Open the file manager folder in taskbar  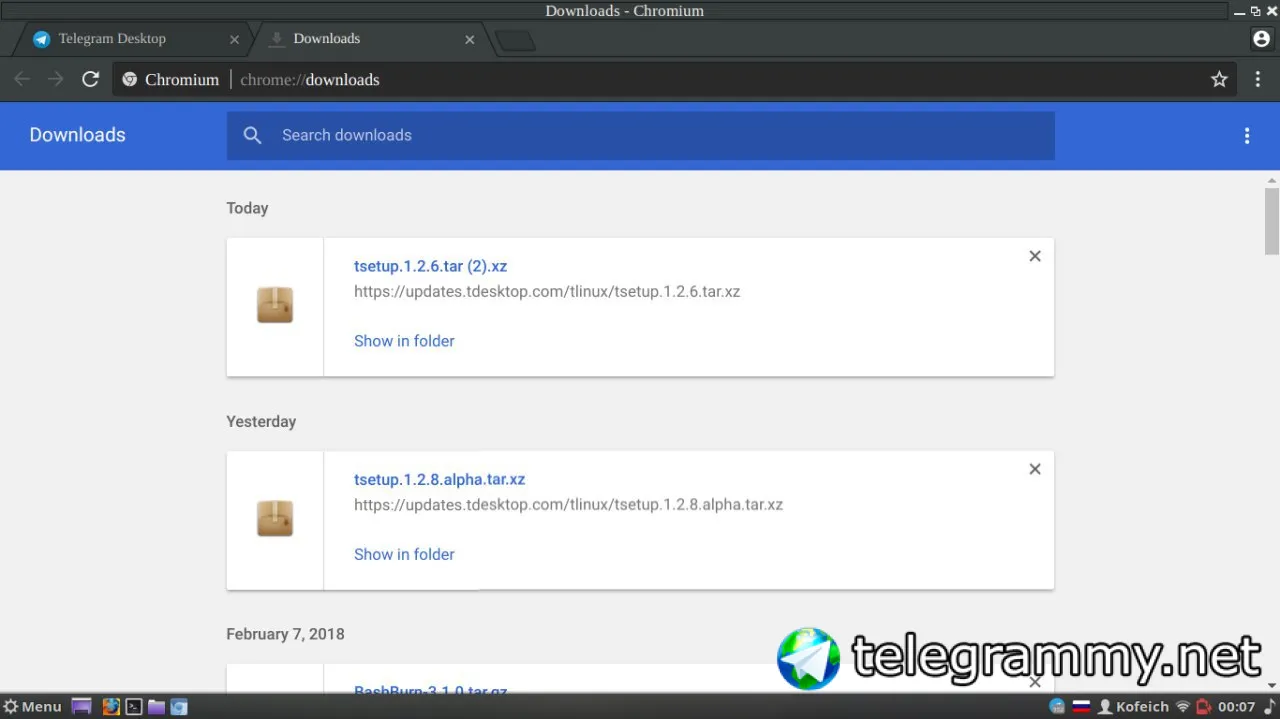click(x=156, y=706)
